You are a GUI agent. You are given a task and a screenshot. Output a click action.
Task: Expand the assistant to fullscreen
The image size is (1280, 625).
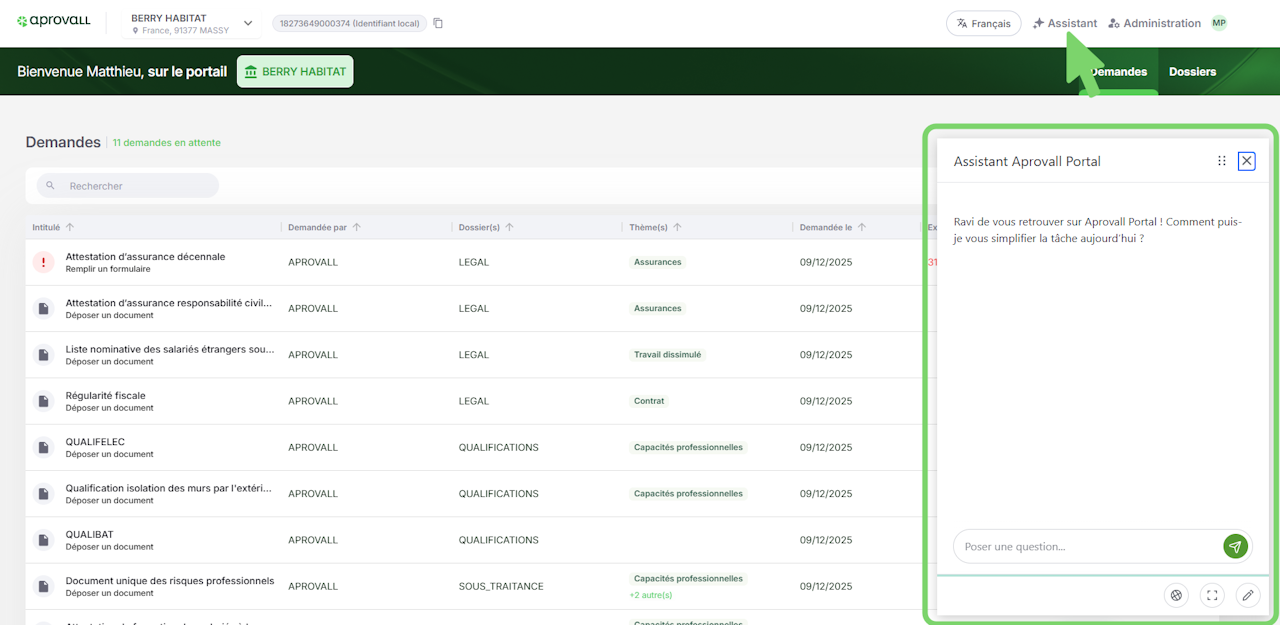[1212, 595]
